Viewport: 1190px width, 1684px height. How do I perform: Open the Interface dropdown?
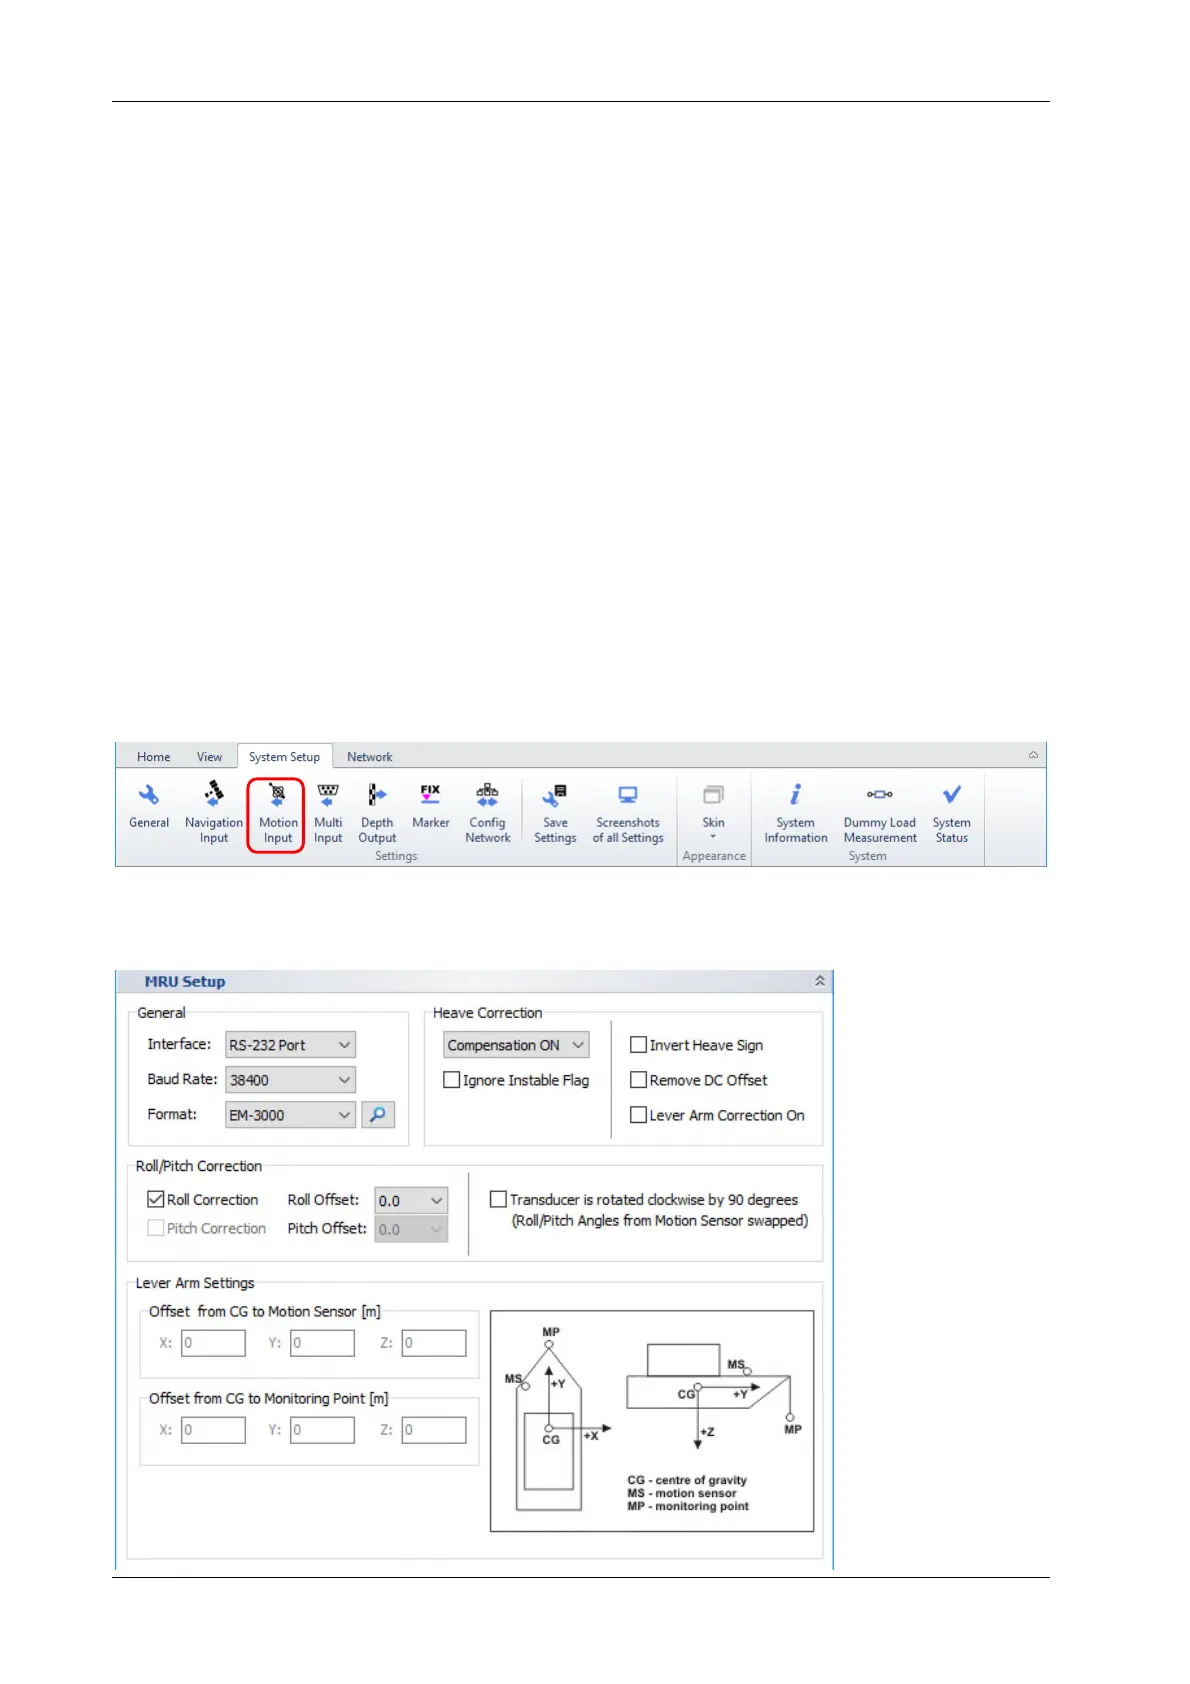(x=290, y=1045)
